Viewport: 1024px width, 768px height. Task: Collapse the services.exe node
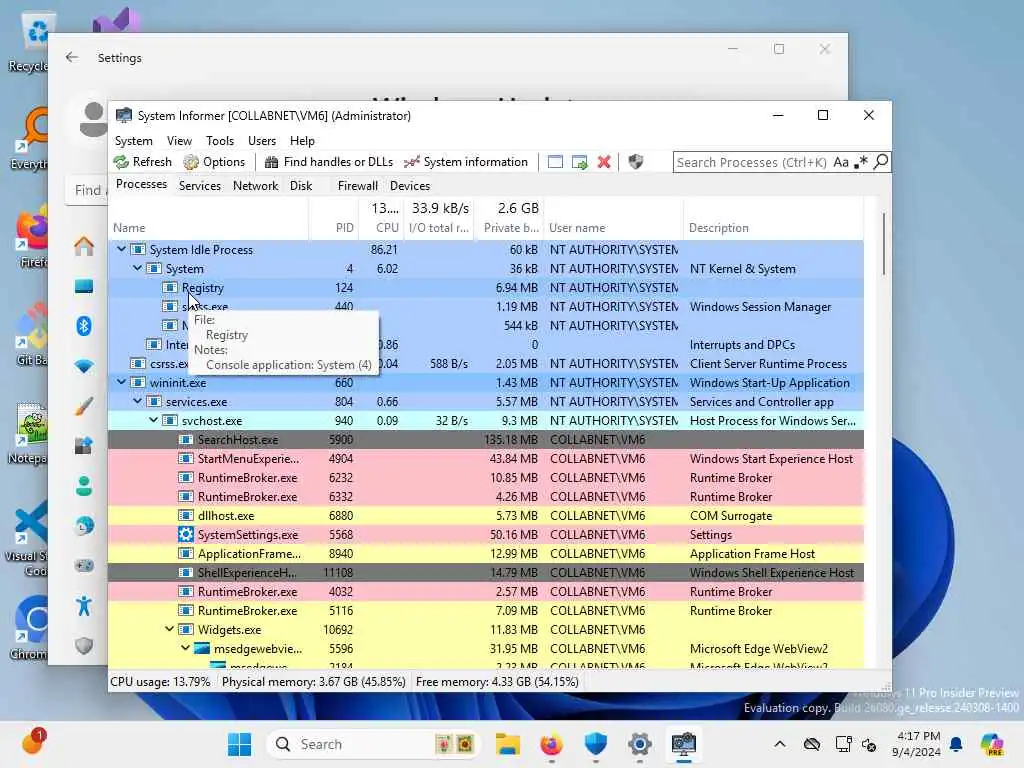pos(137,402)
